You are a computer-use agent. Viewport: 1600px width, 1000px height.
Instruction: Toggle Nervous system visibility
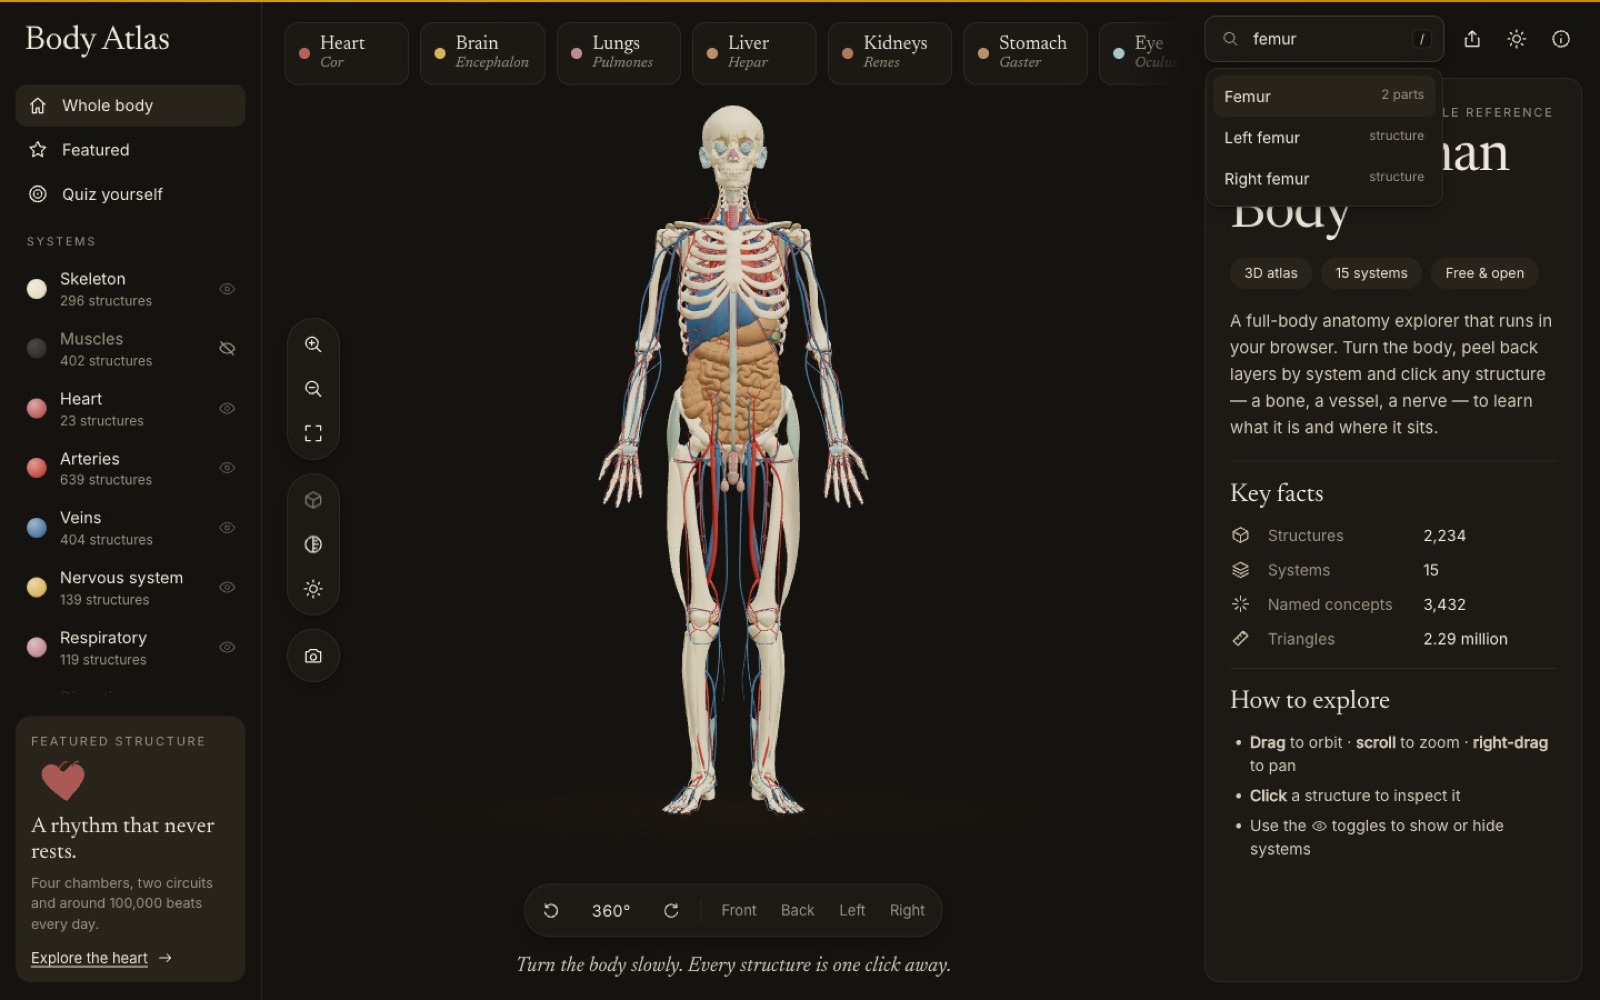[x=227, y=587]
